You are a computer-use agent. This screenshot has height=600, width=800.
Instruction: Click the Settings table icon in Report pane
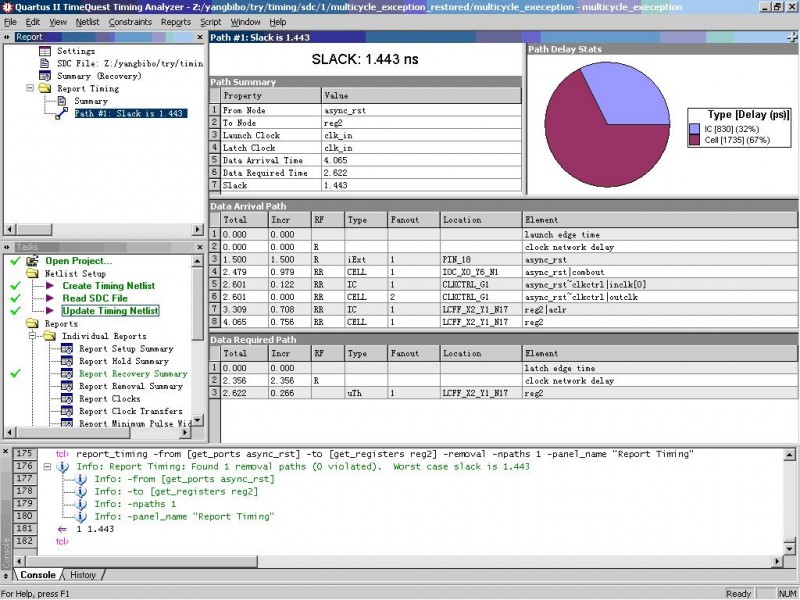[45, 51]
